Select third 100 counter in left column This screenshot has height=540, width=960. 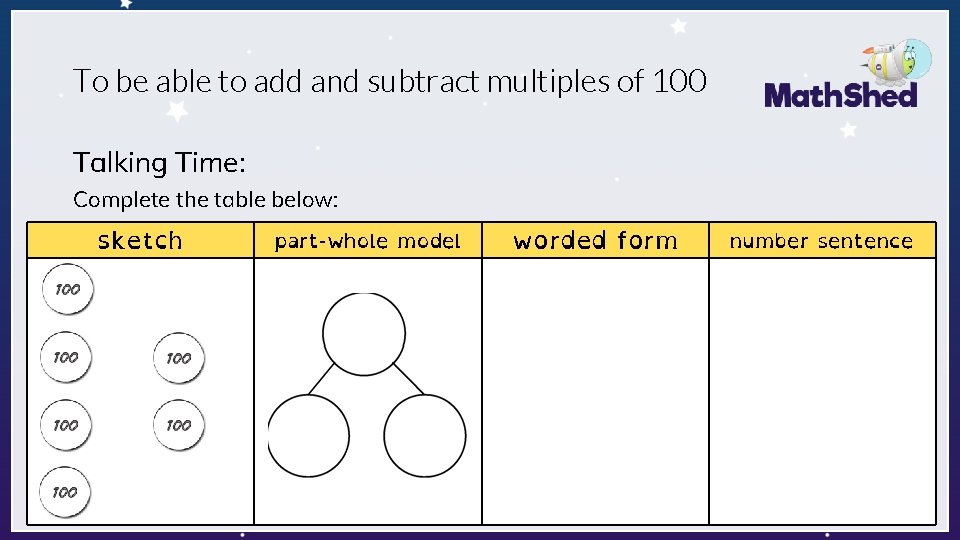tap(66, 425)
